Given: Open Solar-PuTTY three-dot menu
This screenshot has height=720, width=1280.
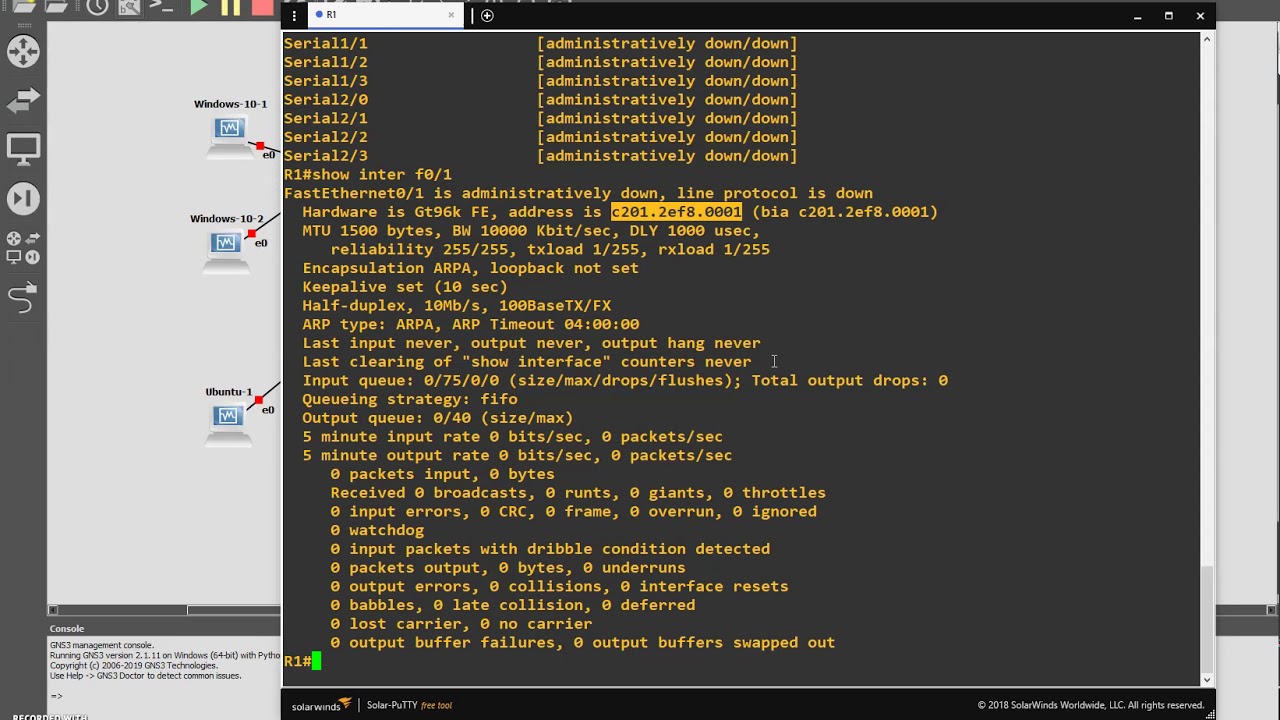Looking at the screenshot, I should point(294,16).
